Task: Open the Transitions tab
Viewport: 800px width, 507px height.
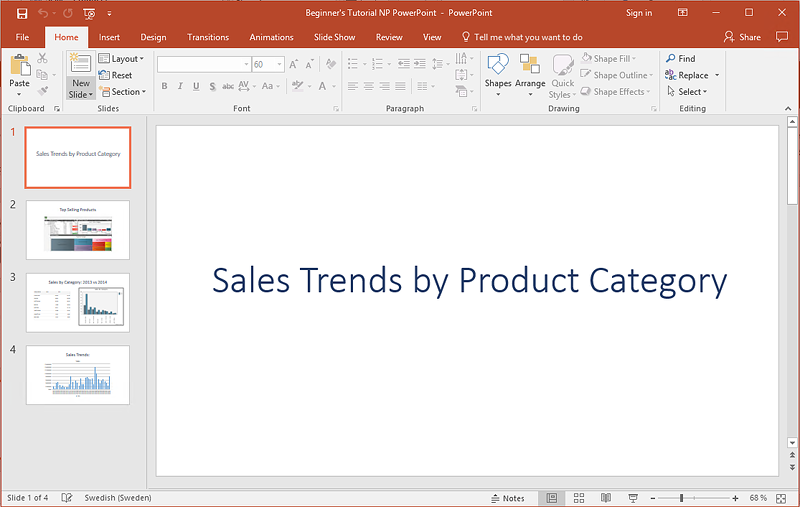Action: pos(207,37)
